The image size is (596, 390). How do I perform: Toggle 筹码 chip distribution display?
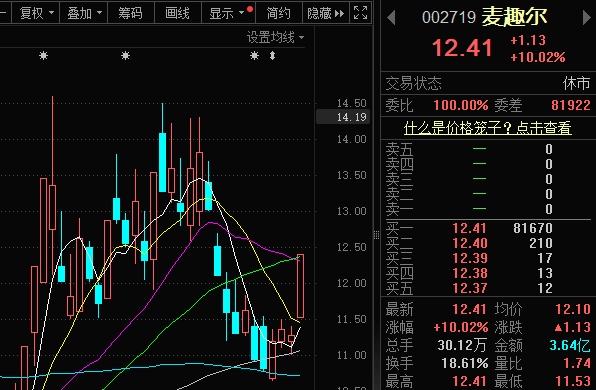(130, 13)
